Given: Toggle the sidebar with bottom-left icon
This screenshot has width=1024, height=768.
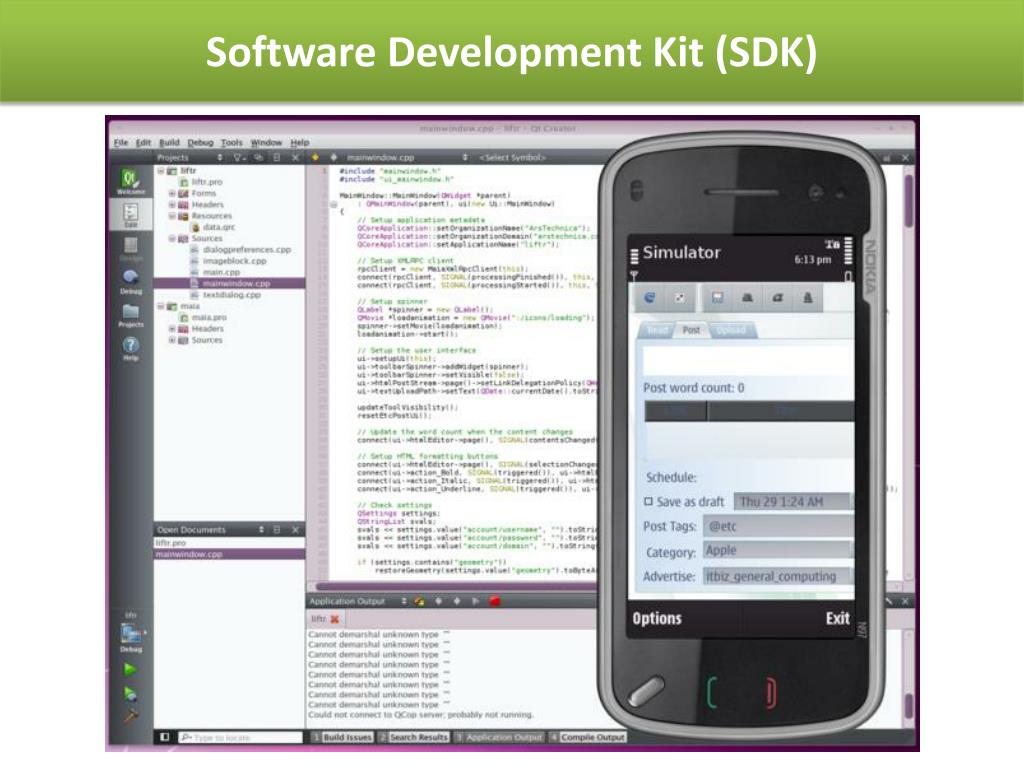Looking at the screenshot, I should tap(165, 737).
